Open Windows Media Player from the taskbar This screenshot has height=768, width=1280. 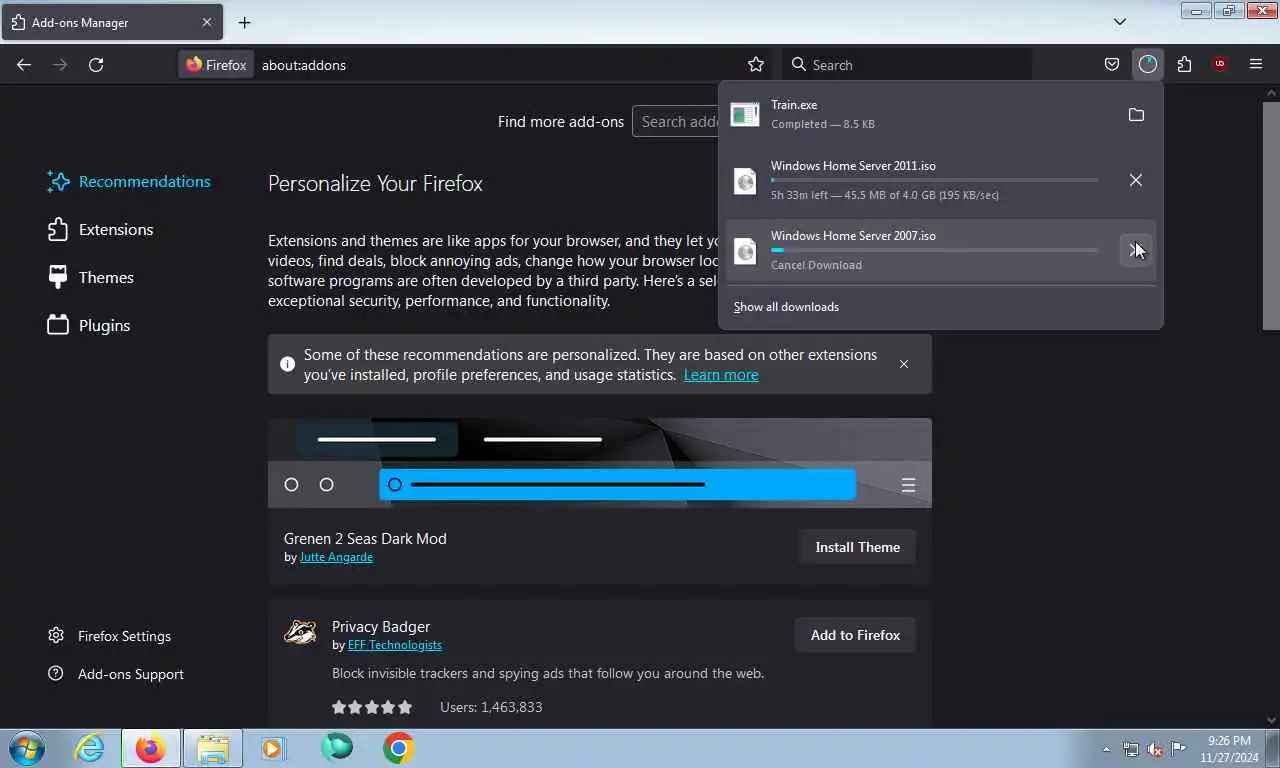[x=273, y=748]
